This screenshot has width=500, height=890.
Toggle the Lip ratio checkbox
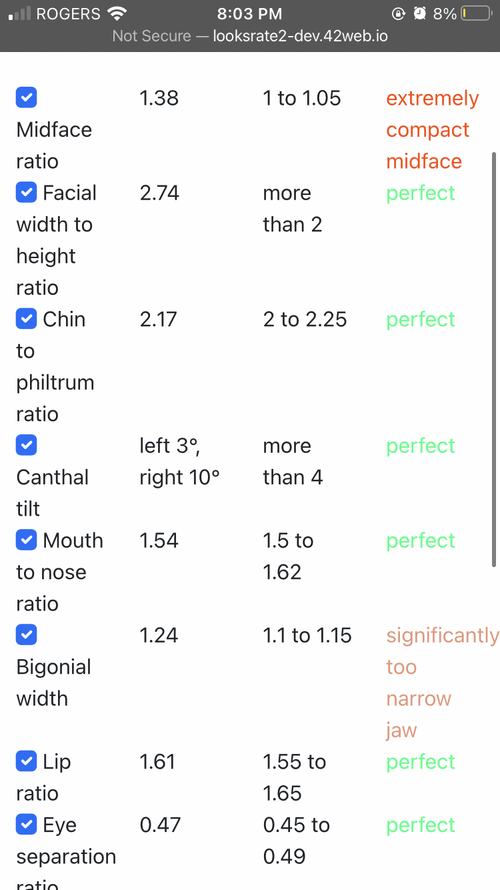(x=26, y=761)
